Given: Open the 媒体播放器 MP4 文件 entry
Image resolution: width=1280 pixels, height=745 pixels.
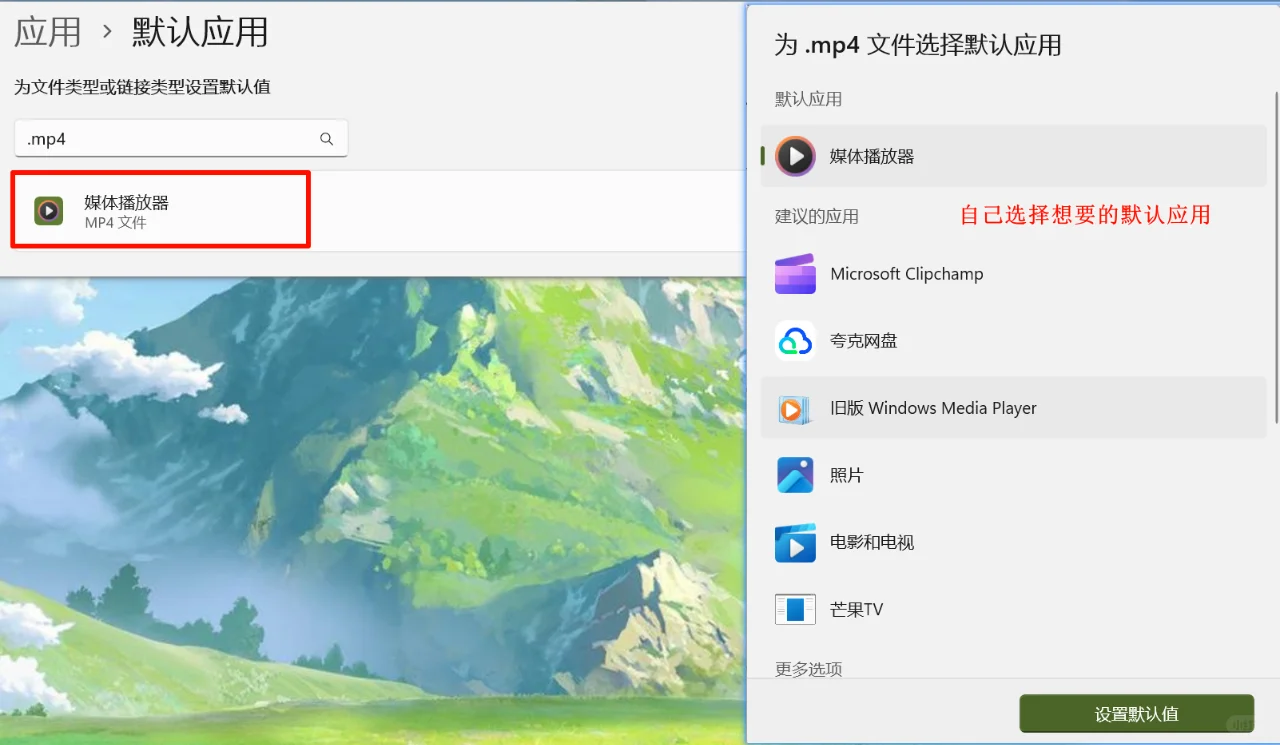Looking at the screenshot, I should (x=160, y=209).
